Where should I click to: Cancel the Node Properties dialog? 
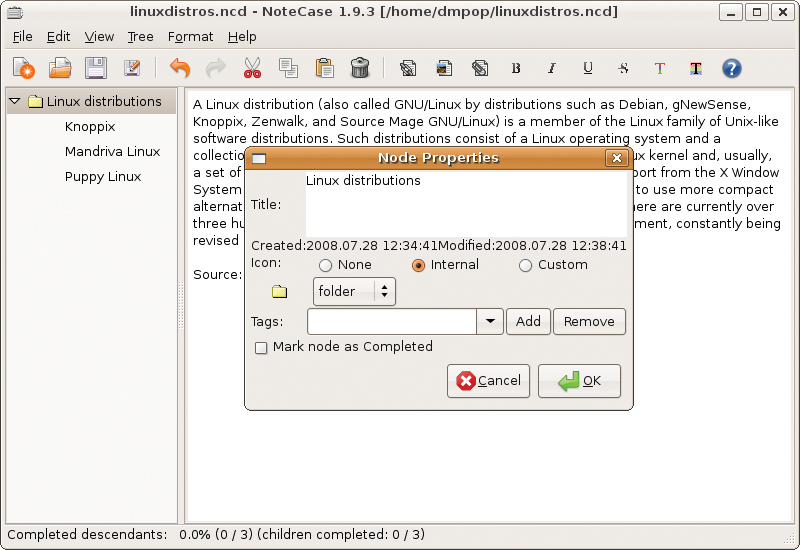click(x=488, y=381)
